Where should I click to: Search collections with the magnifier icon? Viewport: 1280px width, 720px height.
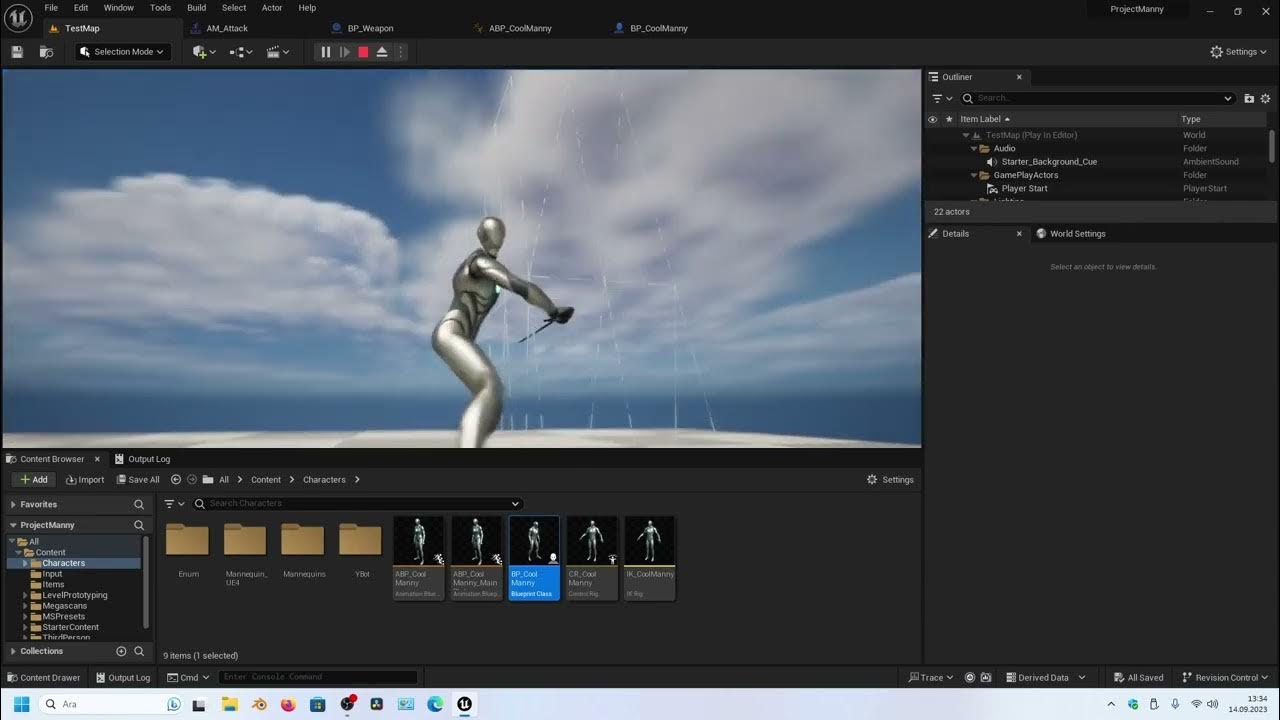click(x=139, y=651)
